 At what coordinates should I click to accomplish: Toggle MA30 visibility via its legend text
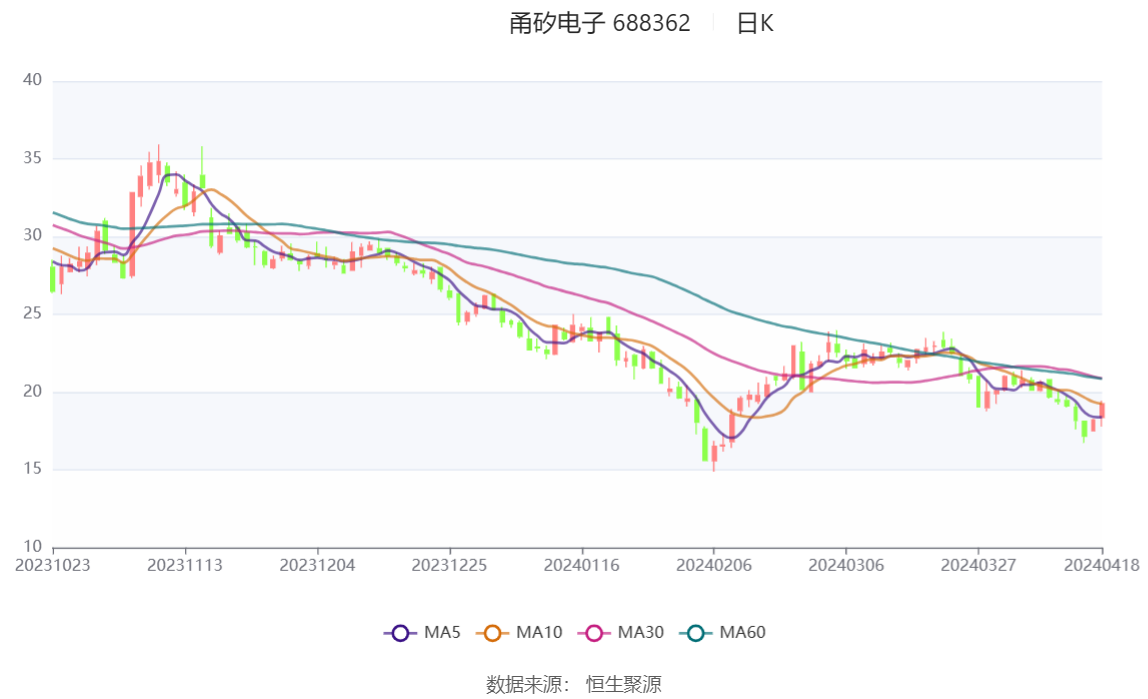tap(640, 633)
